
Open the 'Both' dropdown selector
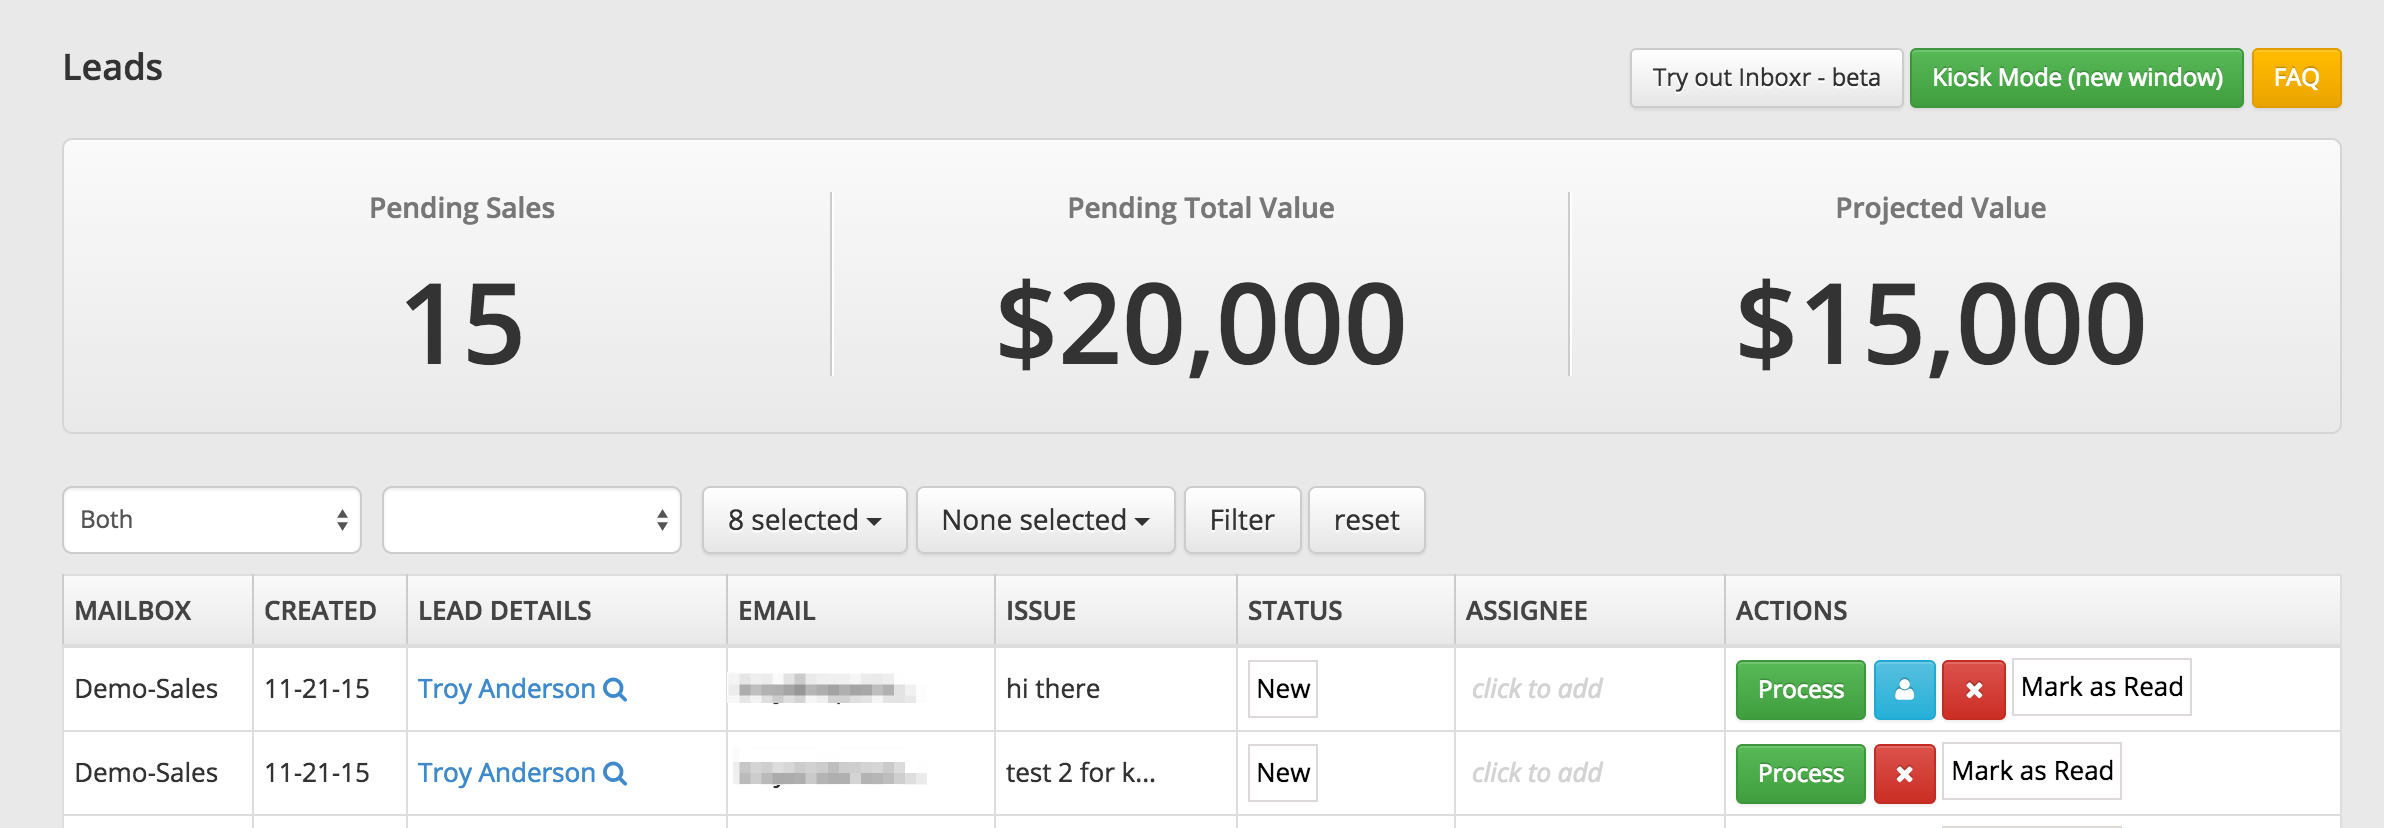(212, 520)
